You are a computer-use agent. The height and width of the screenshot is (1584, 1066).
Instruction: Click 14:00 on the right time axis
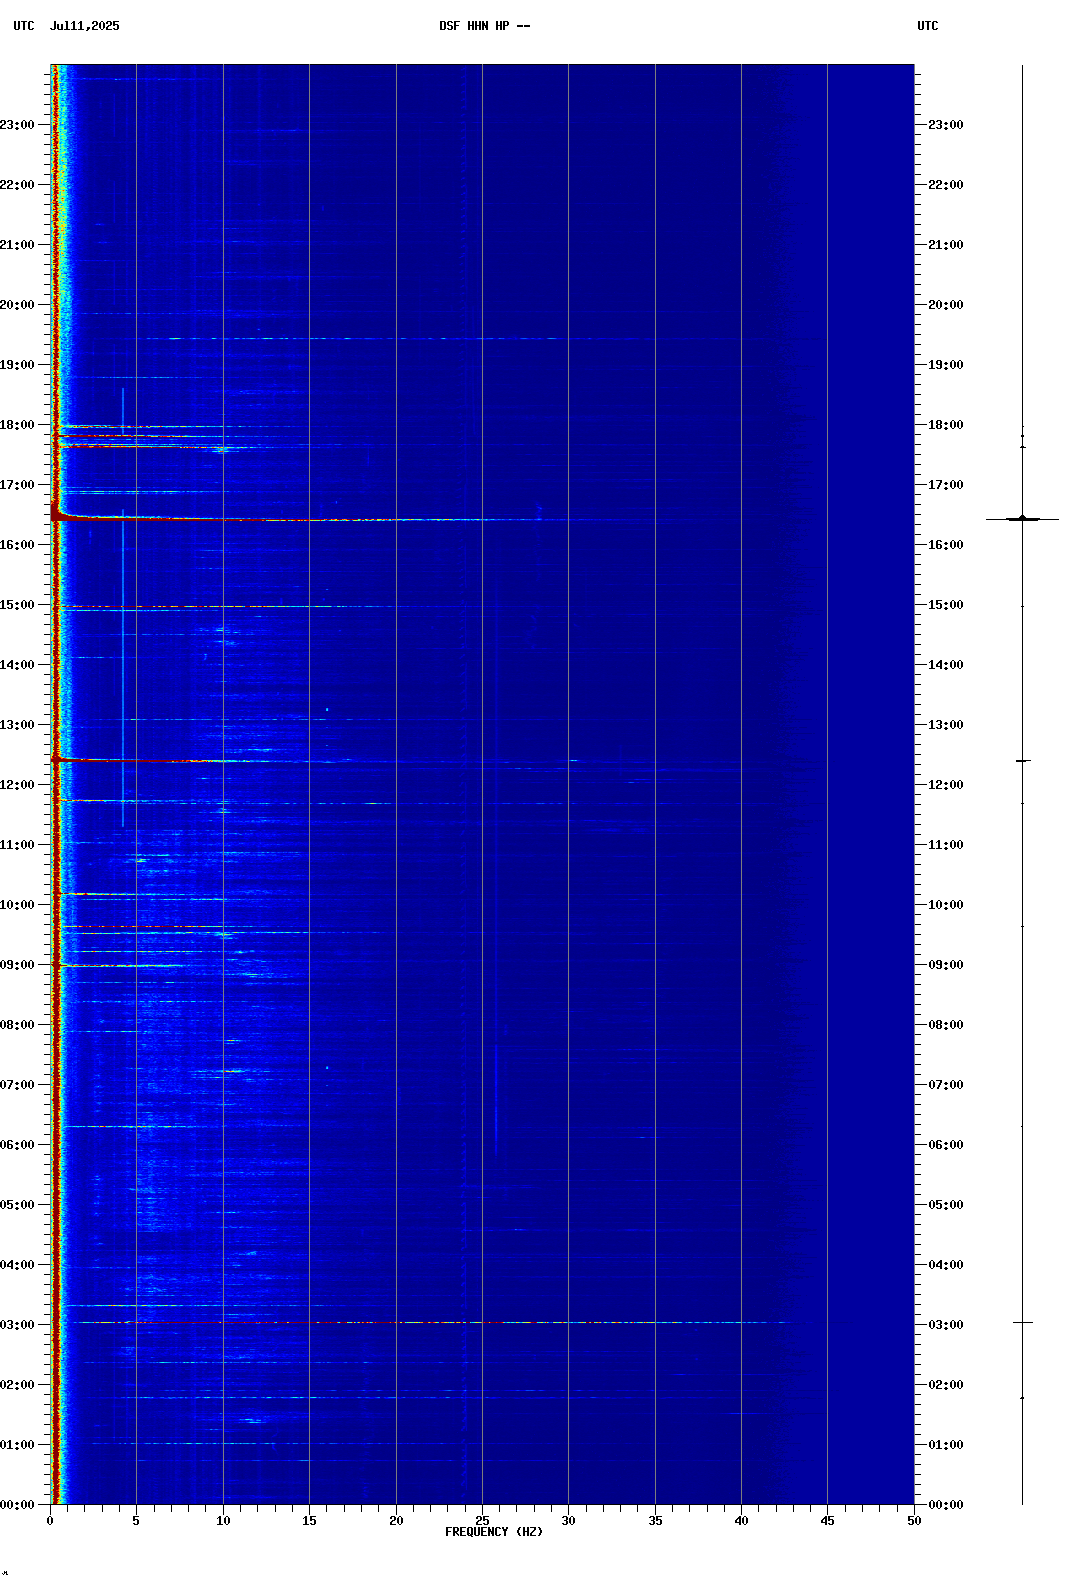pyautogui.click(x=946, y=665)
